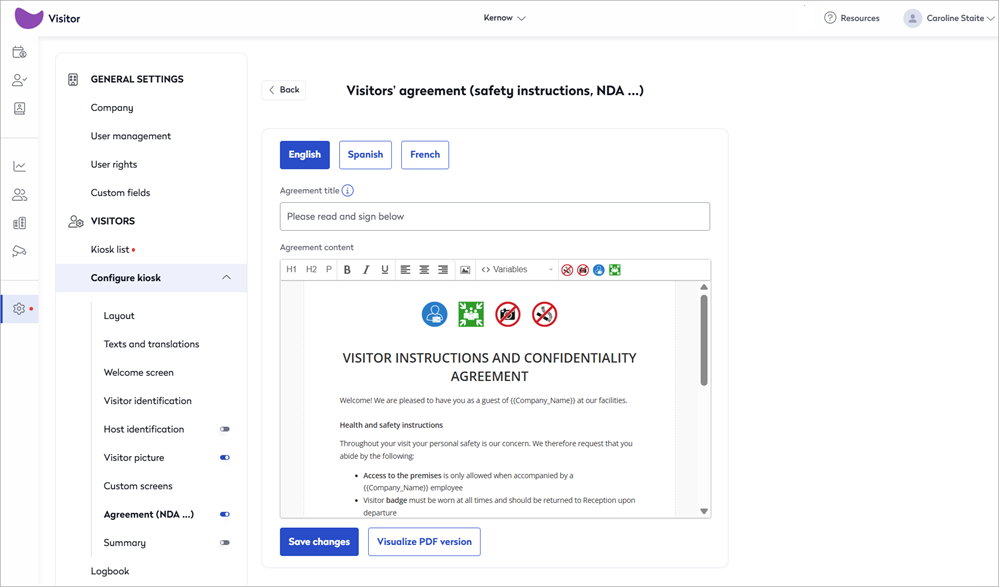Apply italic formatting in editor toolbar

tap(366, 270)
